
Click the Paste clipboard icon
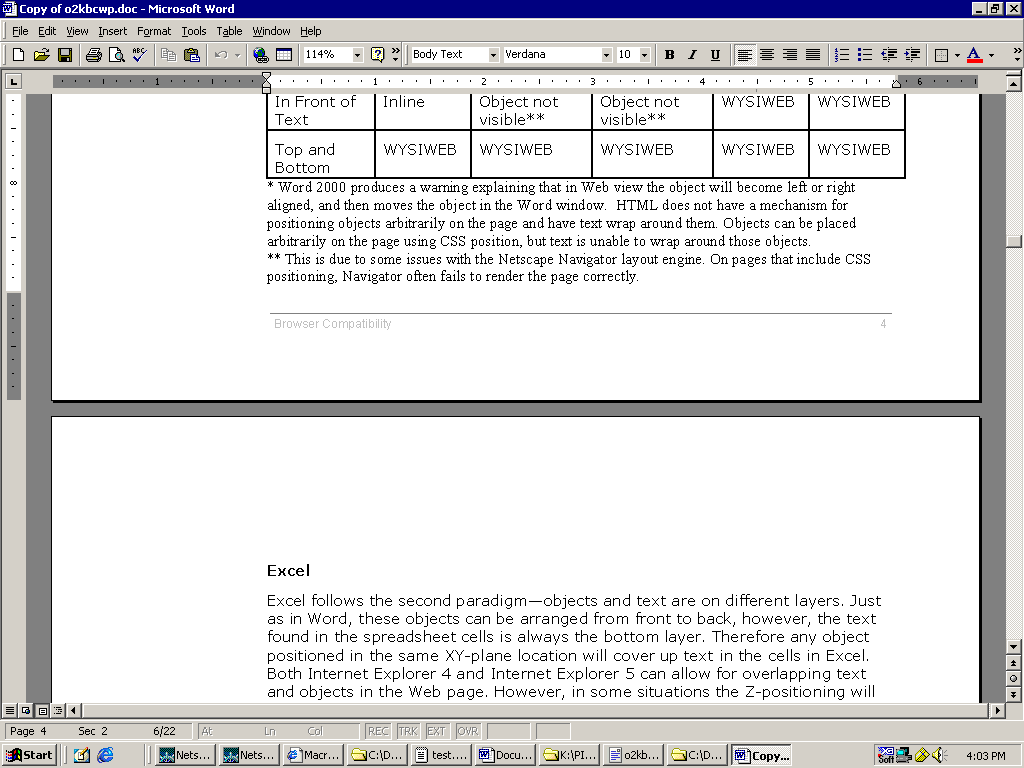coord(191,55)
